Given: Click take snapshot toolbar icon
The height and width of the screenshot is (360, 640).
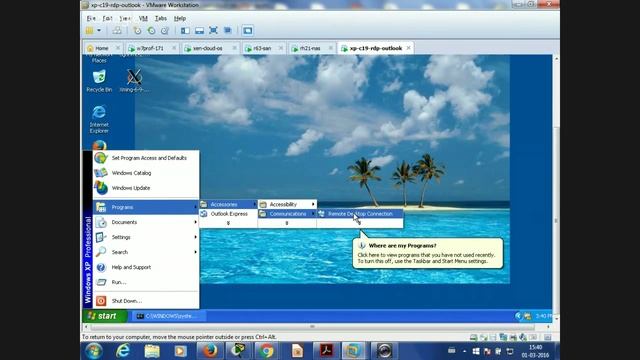Looking at the screenshot, I should [138, 31].
